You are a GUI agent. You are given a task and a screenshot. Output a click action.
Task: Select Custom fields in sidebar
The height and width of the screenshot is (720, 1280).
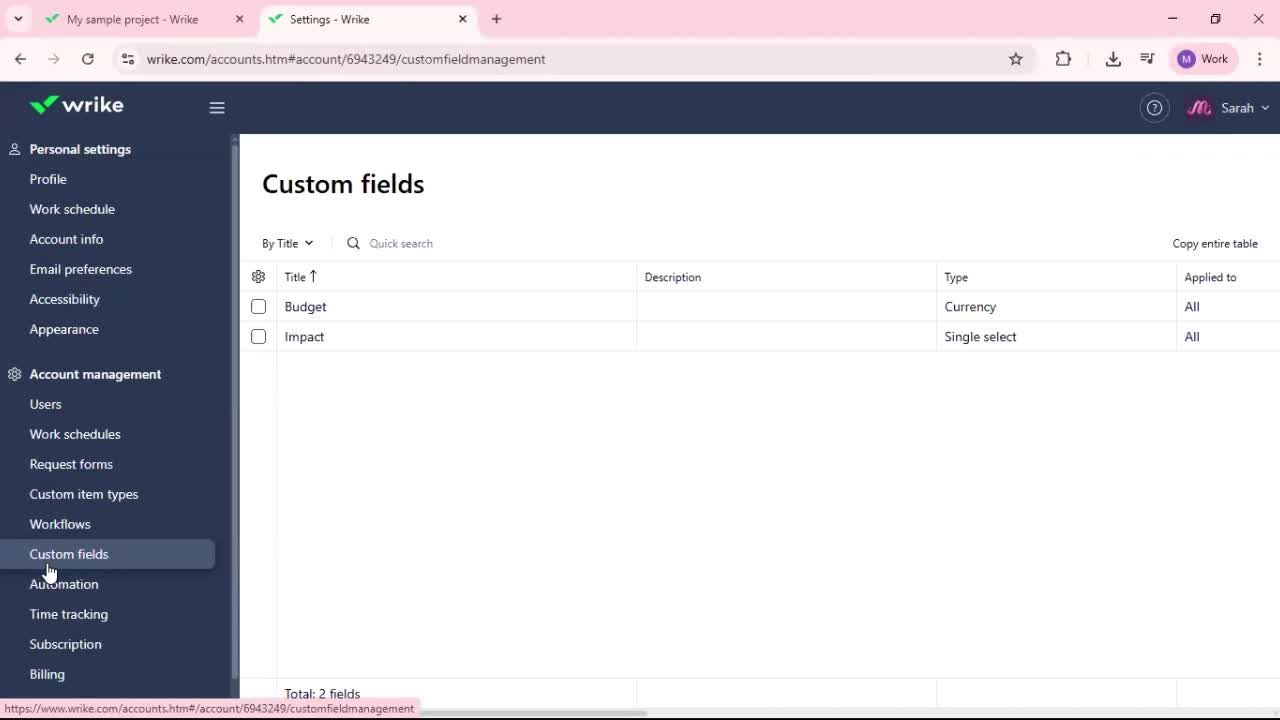pyautogui.click(x=107, y=554)
